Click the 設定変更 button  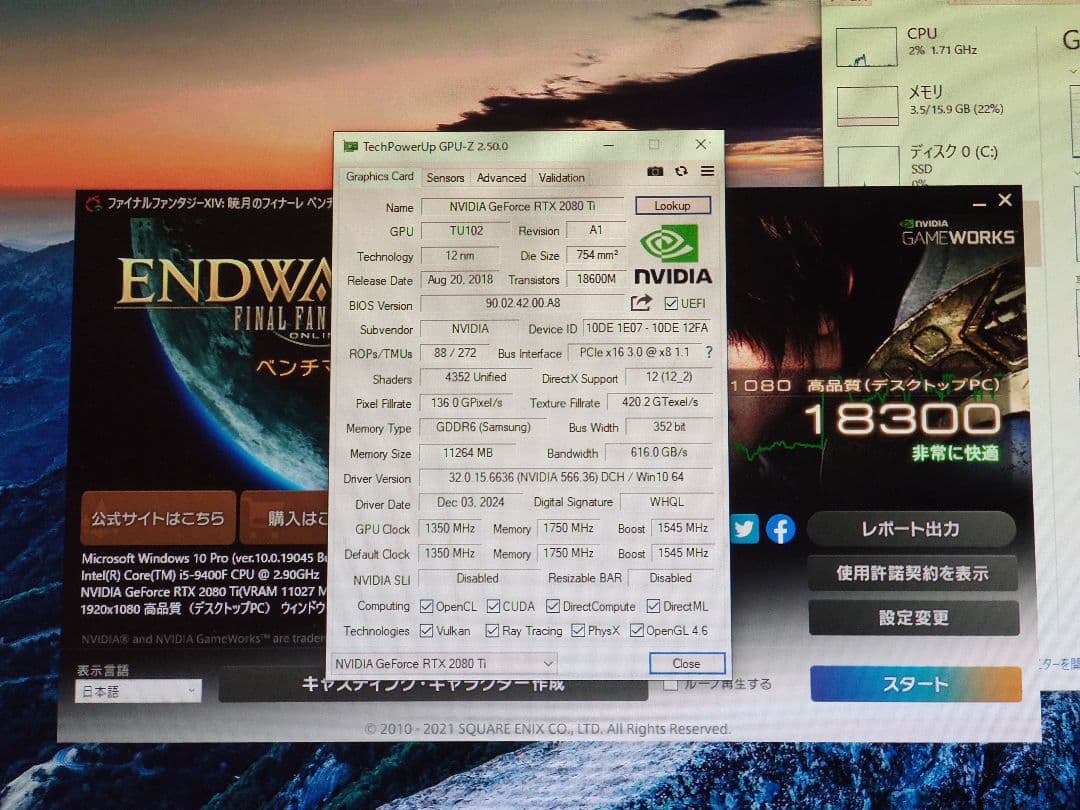[x=914, y=618]
